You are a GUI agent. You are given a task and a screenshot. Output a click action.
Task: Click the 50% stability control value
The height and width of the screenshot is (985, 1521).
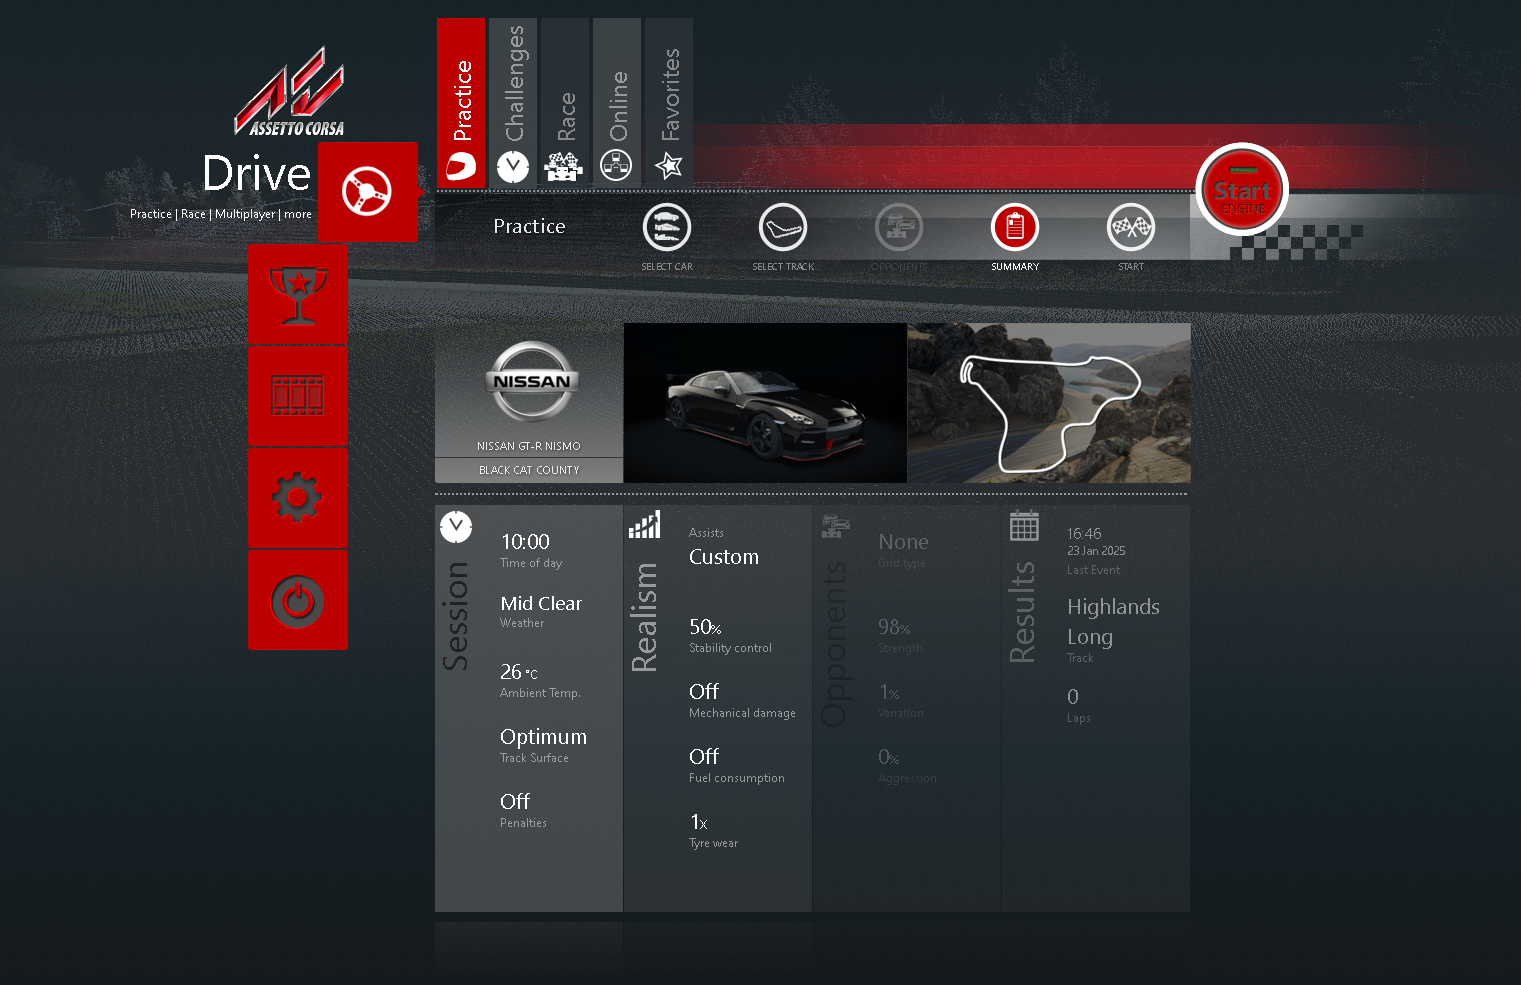(705, 627)
